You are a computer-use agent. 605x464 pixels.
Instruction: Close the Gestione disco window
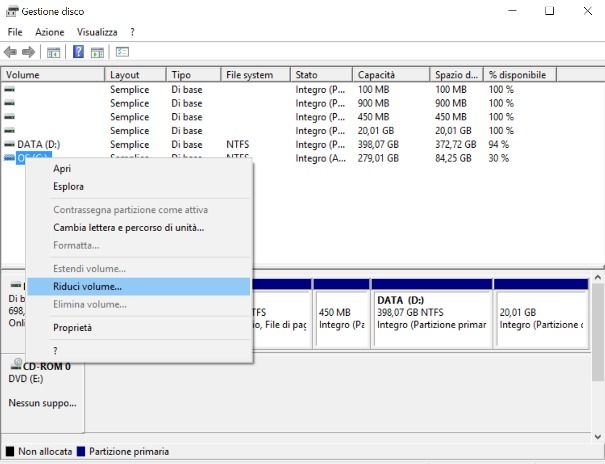pyautogui.click(x=587, y=11)
